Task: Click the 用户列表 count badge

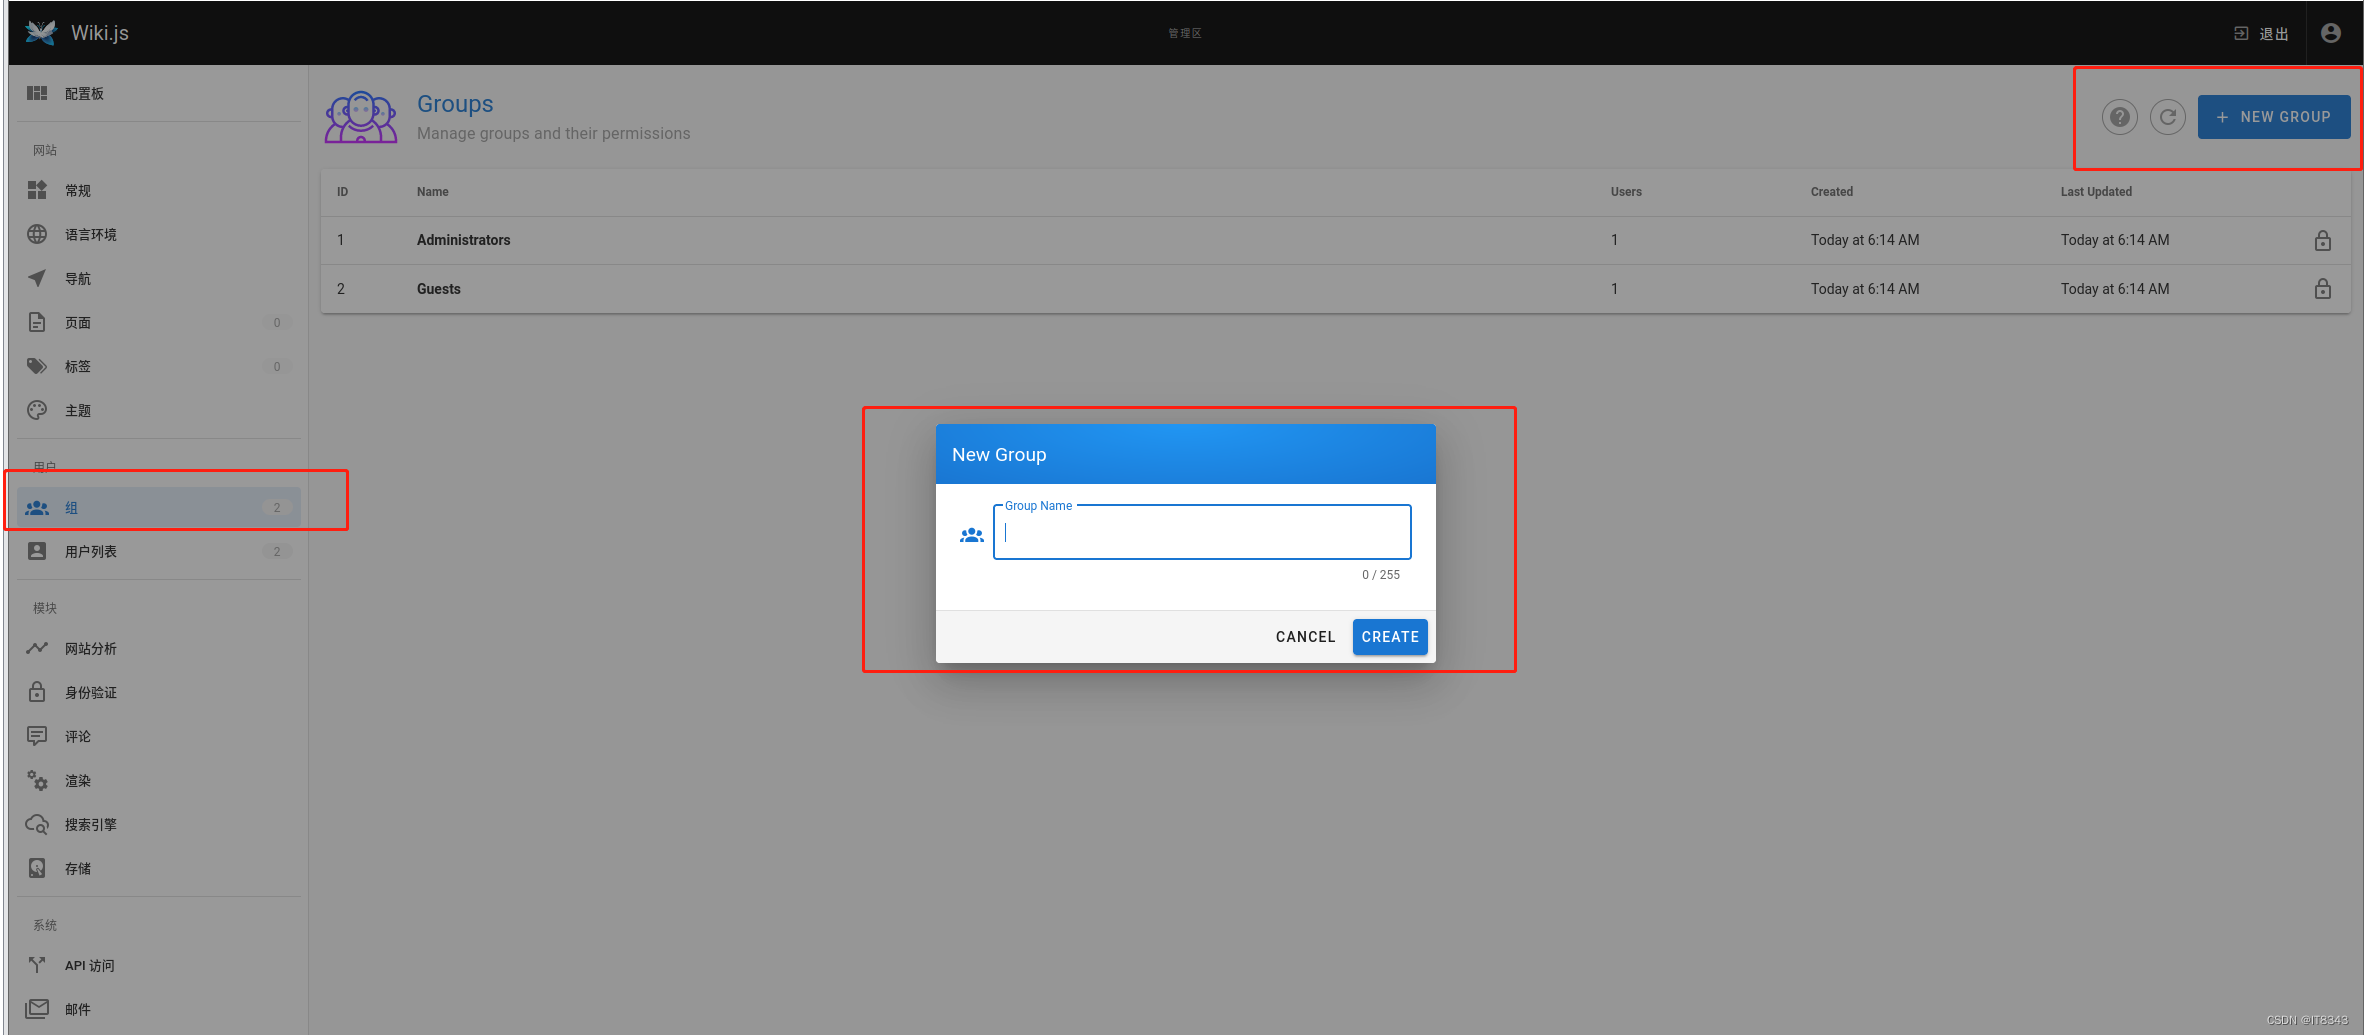Action: point(277,551)
